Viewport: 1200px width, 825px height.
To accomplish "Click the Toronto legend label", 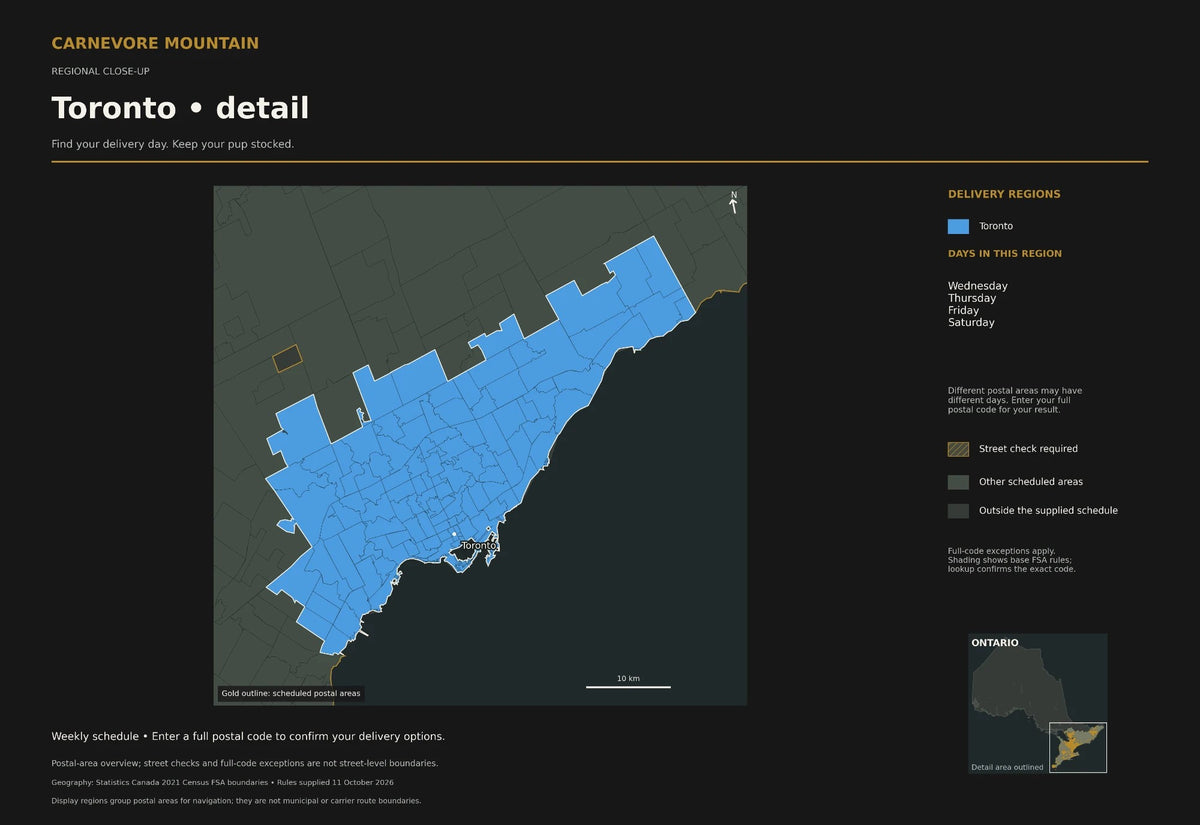I will coord(996,226).
